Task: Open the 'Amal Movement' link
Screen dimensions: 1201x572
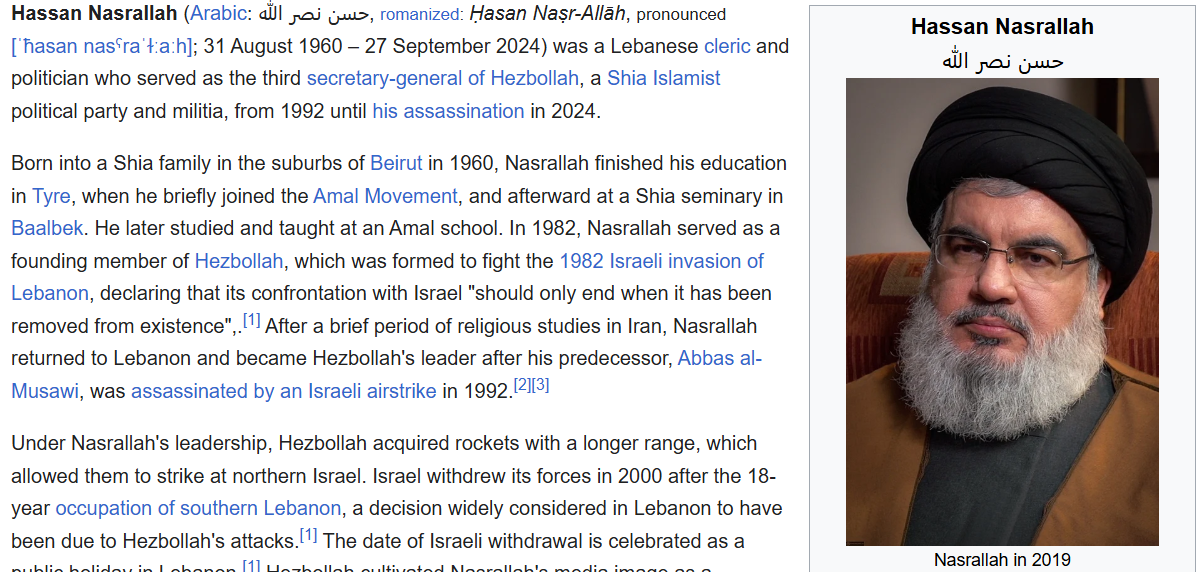Action: point(385,196)
